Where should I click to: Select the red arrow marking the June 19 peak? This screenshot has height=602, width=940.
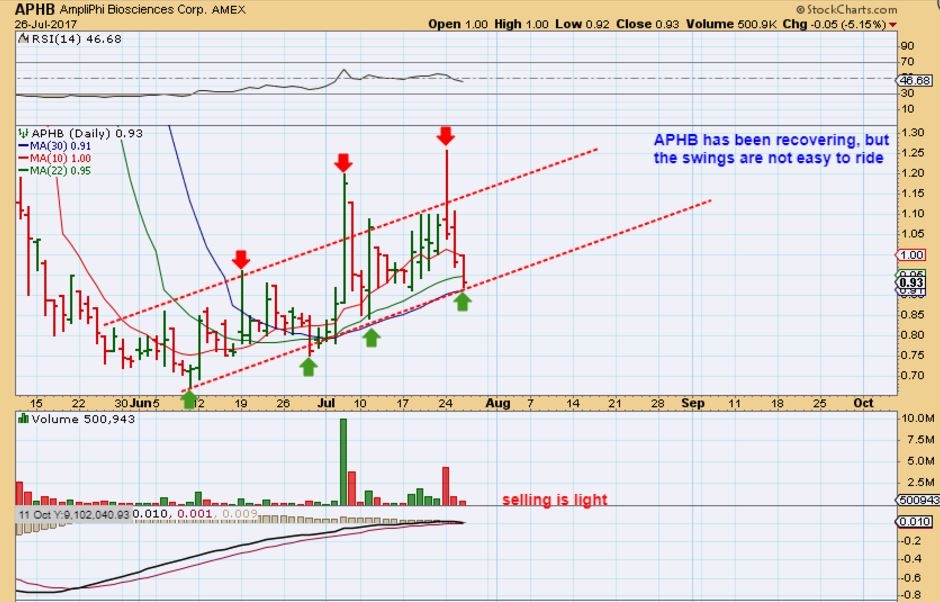(x=241, y=260)
